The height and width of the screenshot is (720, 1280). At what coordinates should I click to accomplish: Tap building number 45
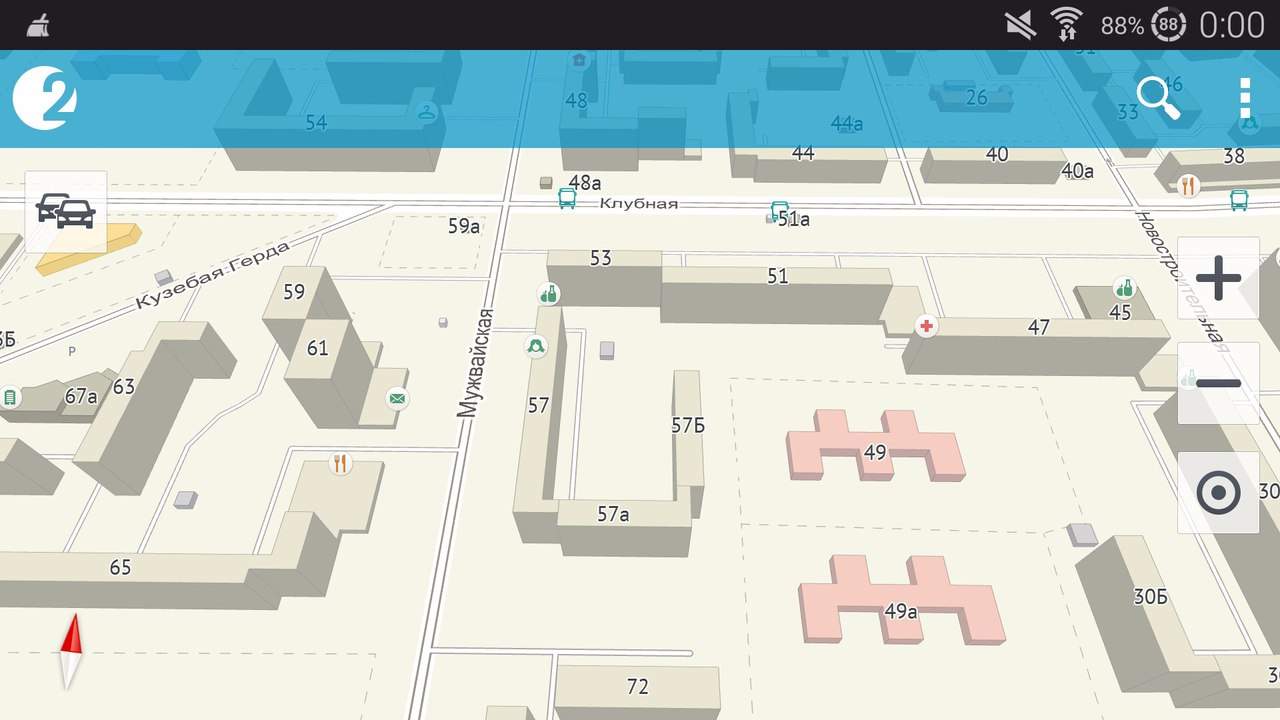(x=1120, y=313)
